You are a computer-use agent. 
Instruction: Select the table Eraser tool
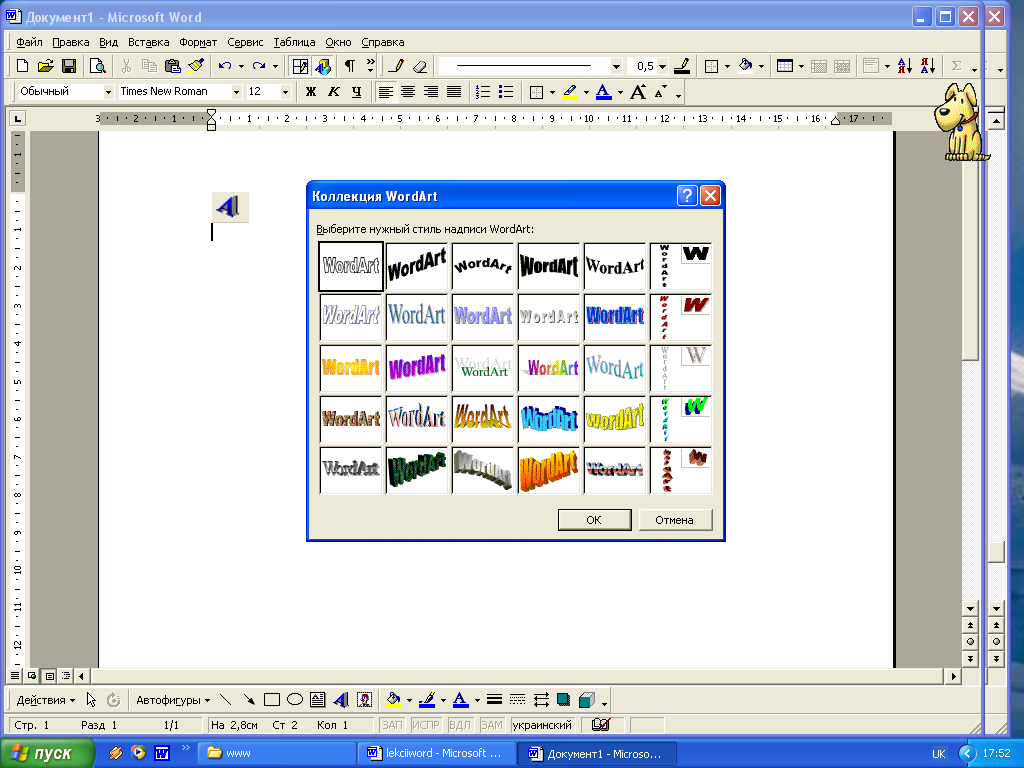pyautogui.click(x=420, y=66)
